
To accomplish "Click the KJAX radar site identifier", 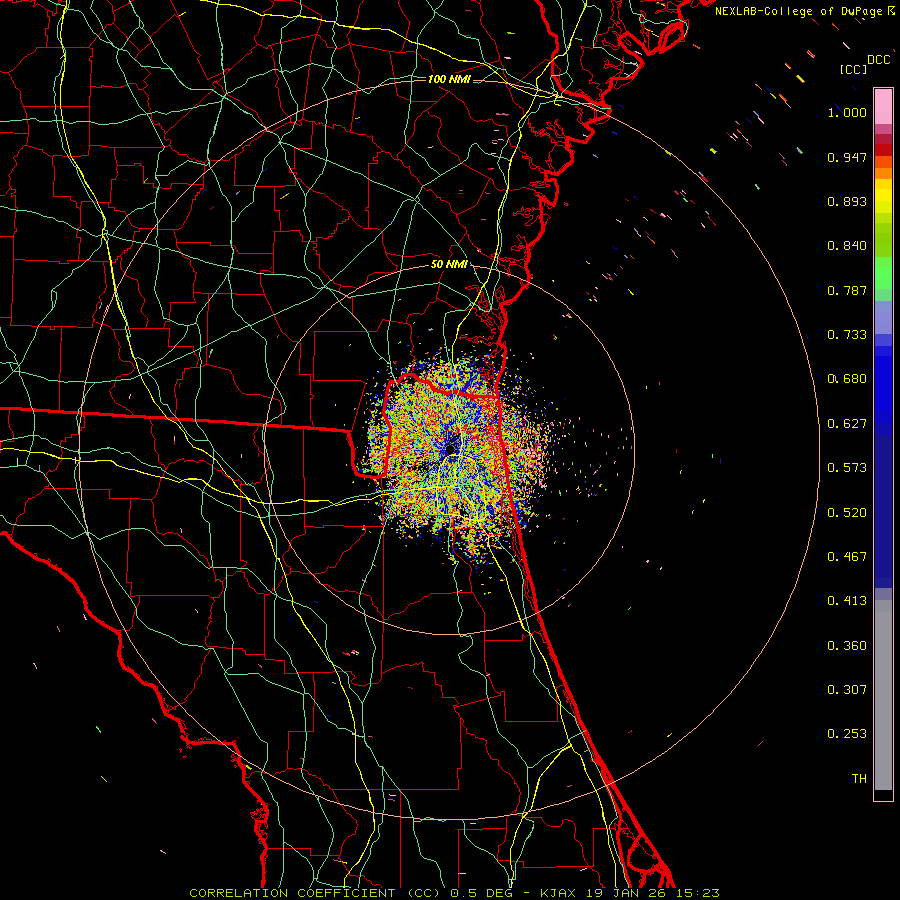I will pyautogui.click(x=557, y=893).
